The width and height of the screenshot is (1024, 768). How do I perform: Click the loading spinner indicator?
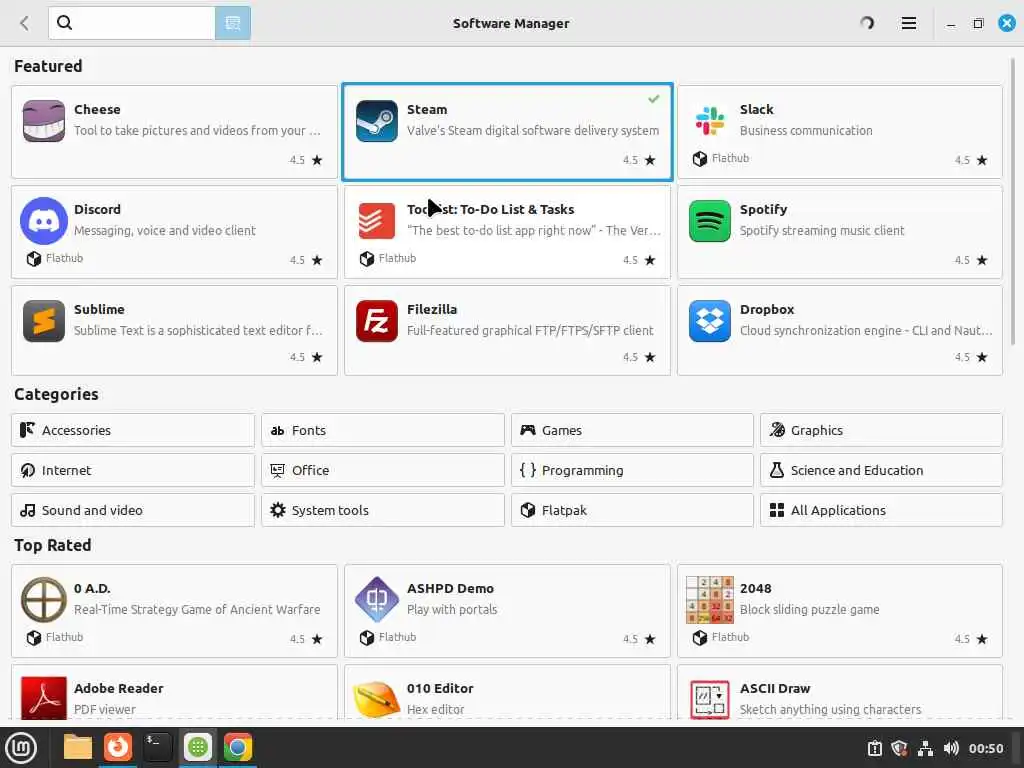(x=867, y=24)
